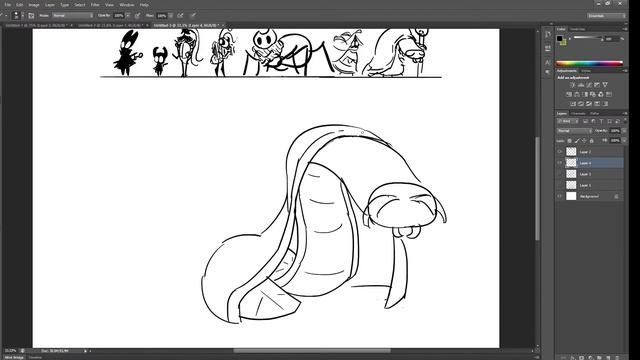Add a Channel Mixer adjustment
Viewport: 640px width, 360px height.
tap(601, 94)
